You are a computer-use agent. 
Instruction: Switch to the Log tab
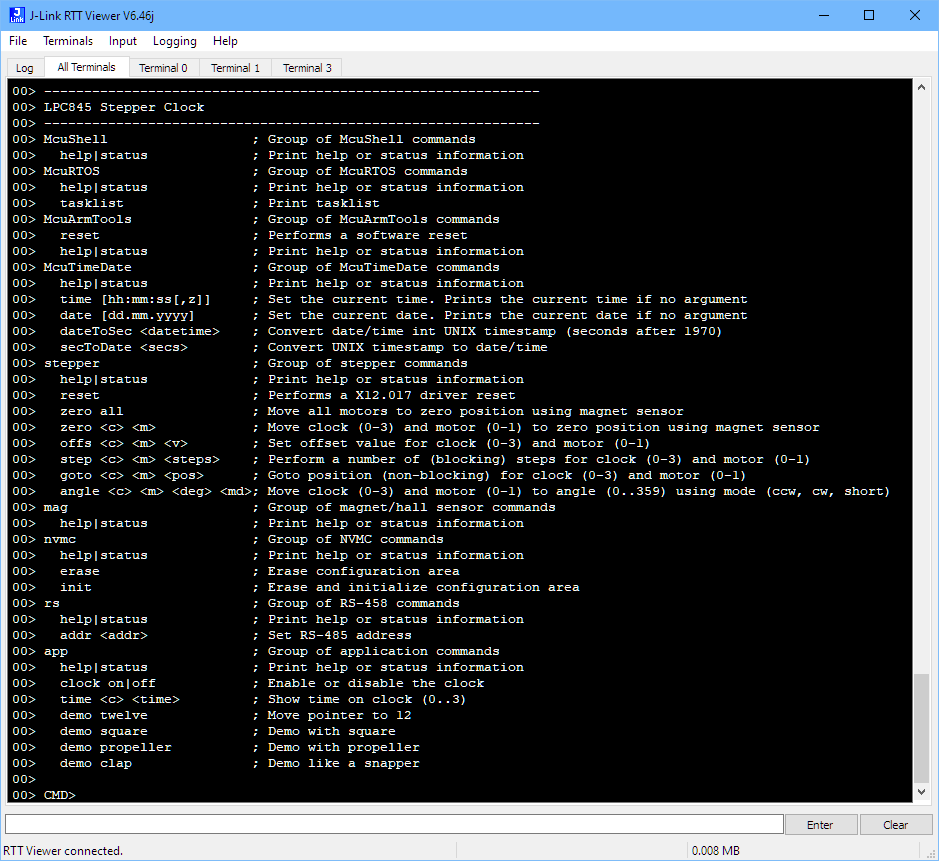coord(25,68)
